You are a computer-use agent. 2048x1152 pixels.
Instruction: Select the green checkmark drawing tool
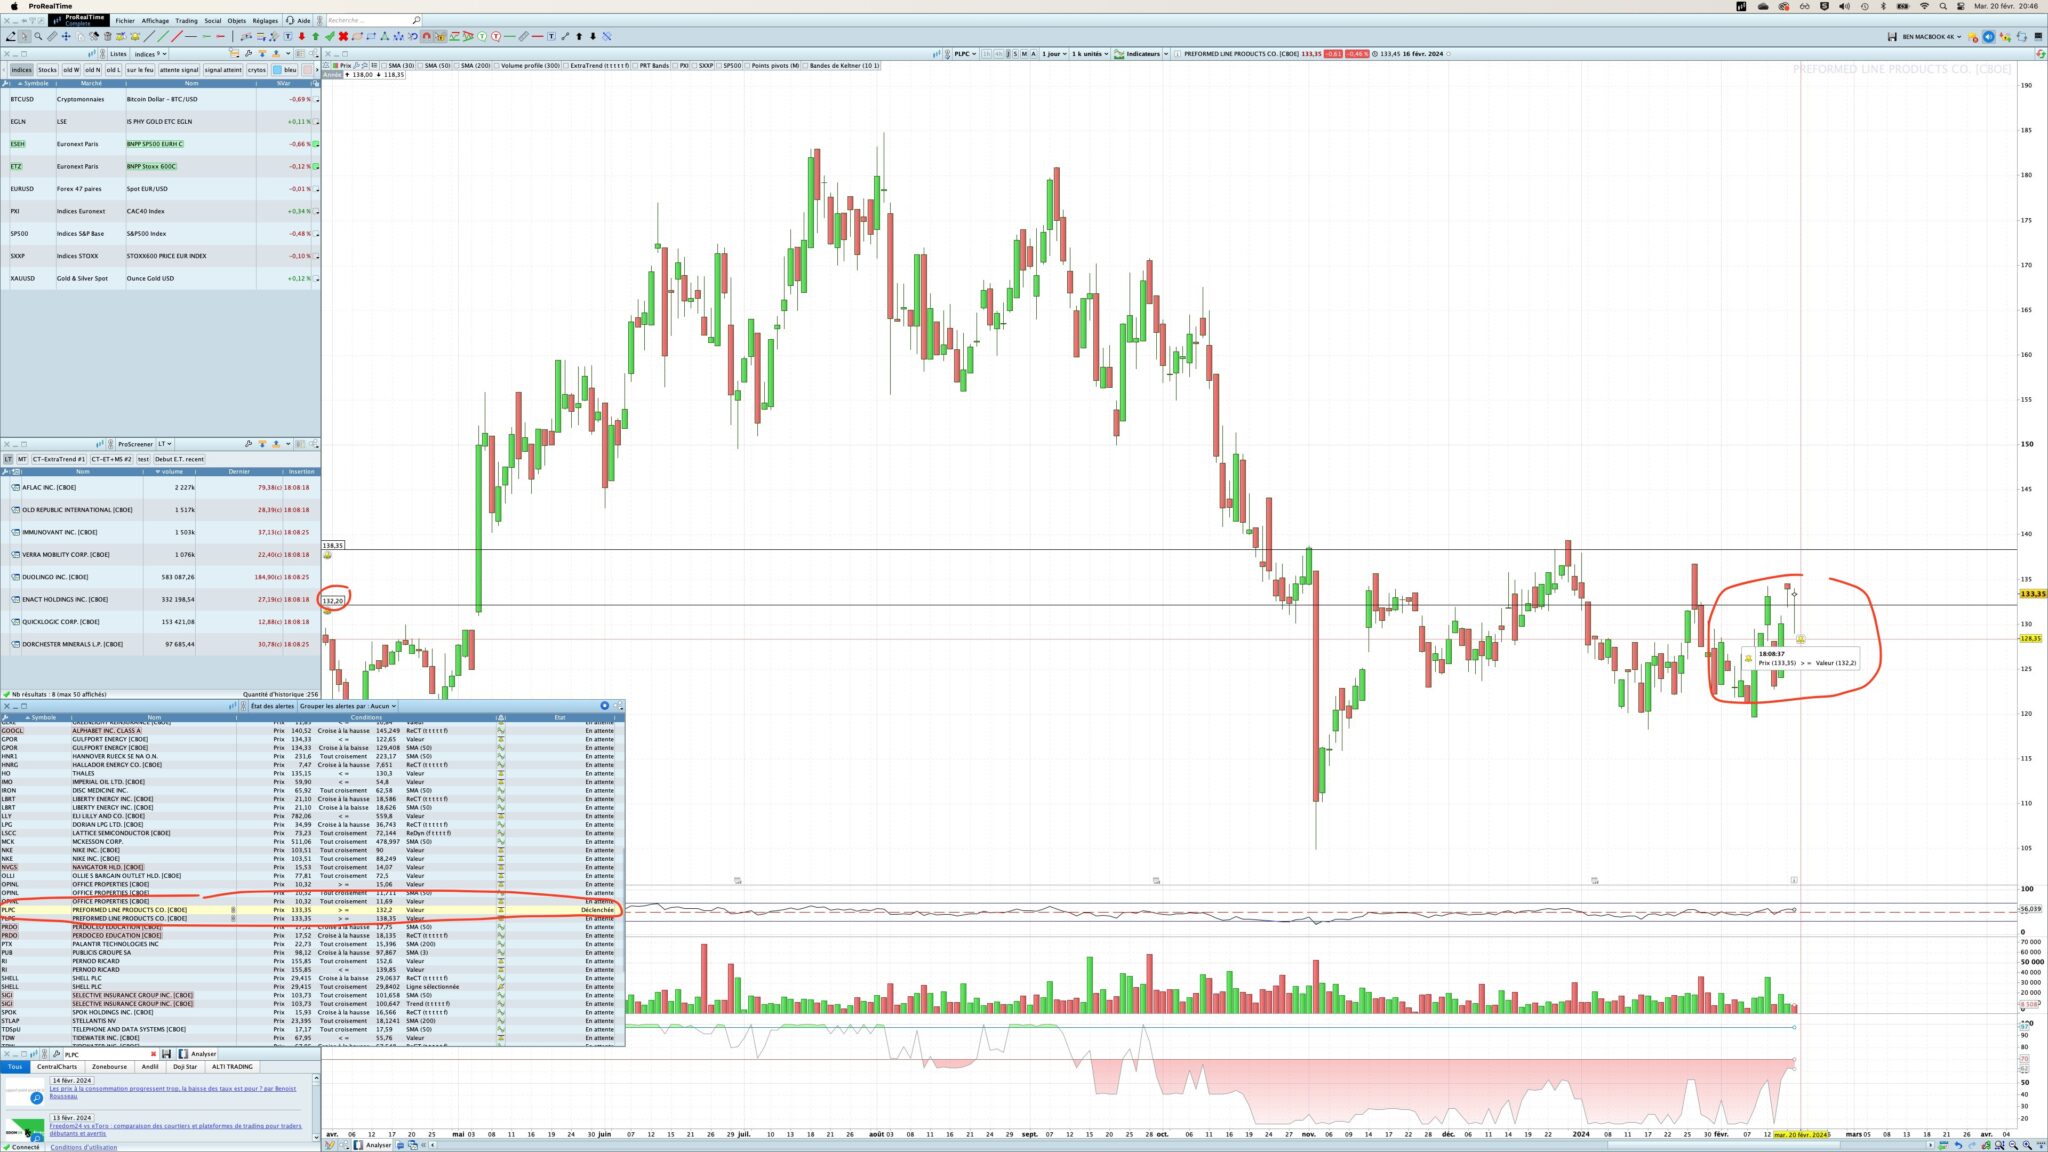click(x=329, y=36)
